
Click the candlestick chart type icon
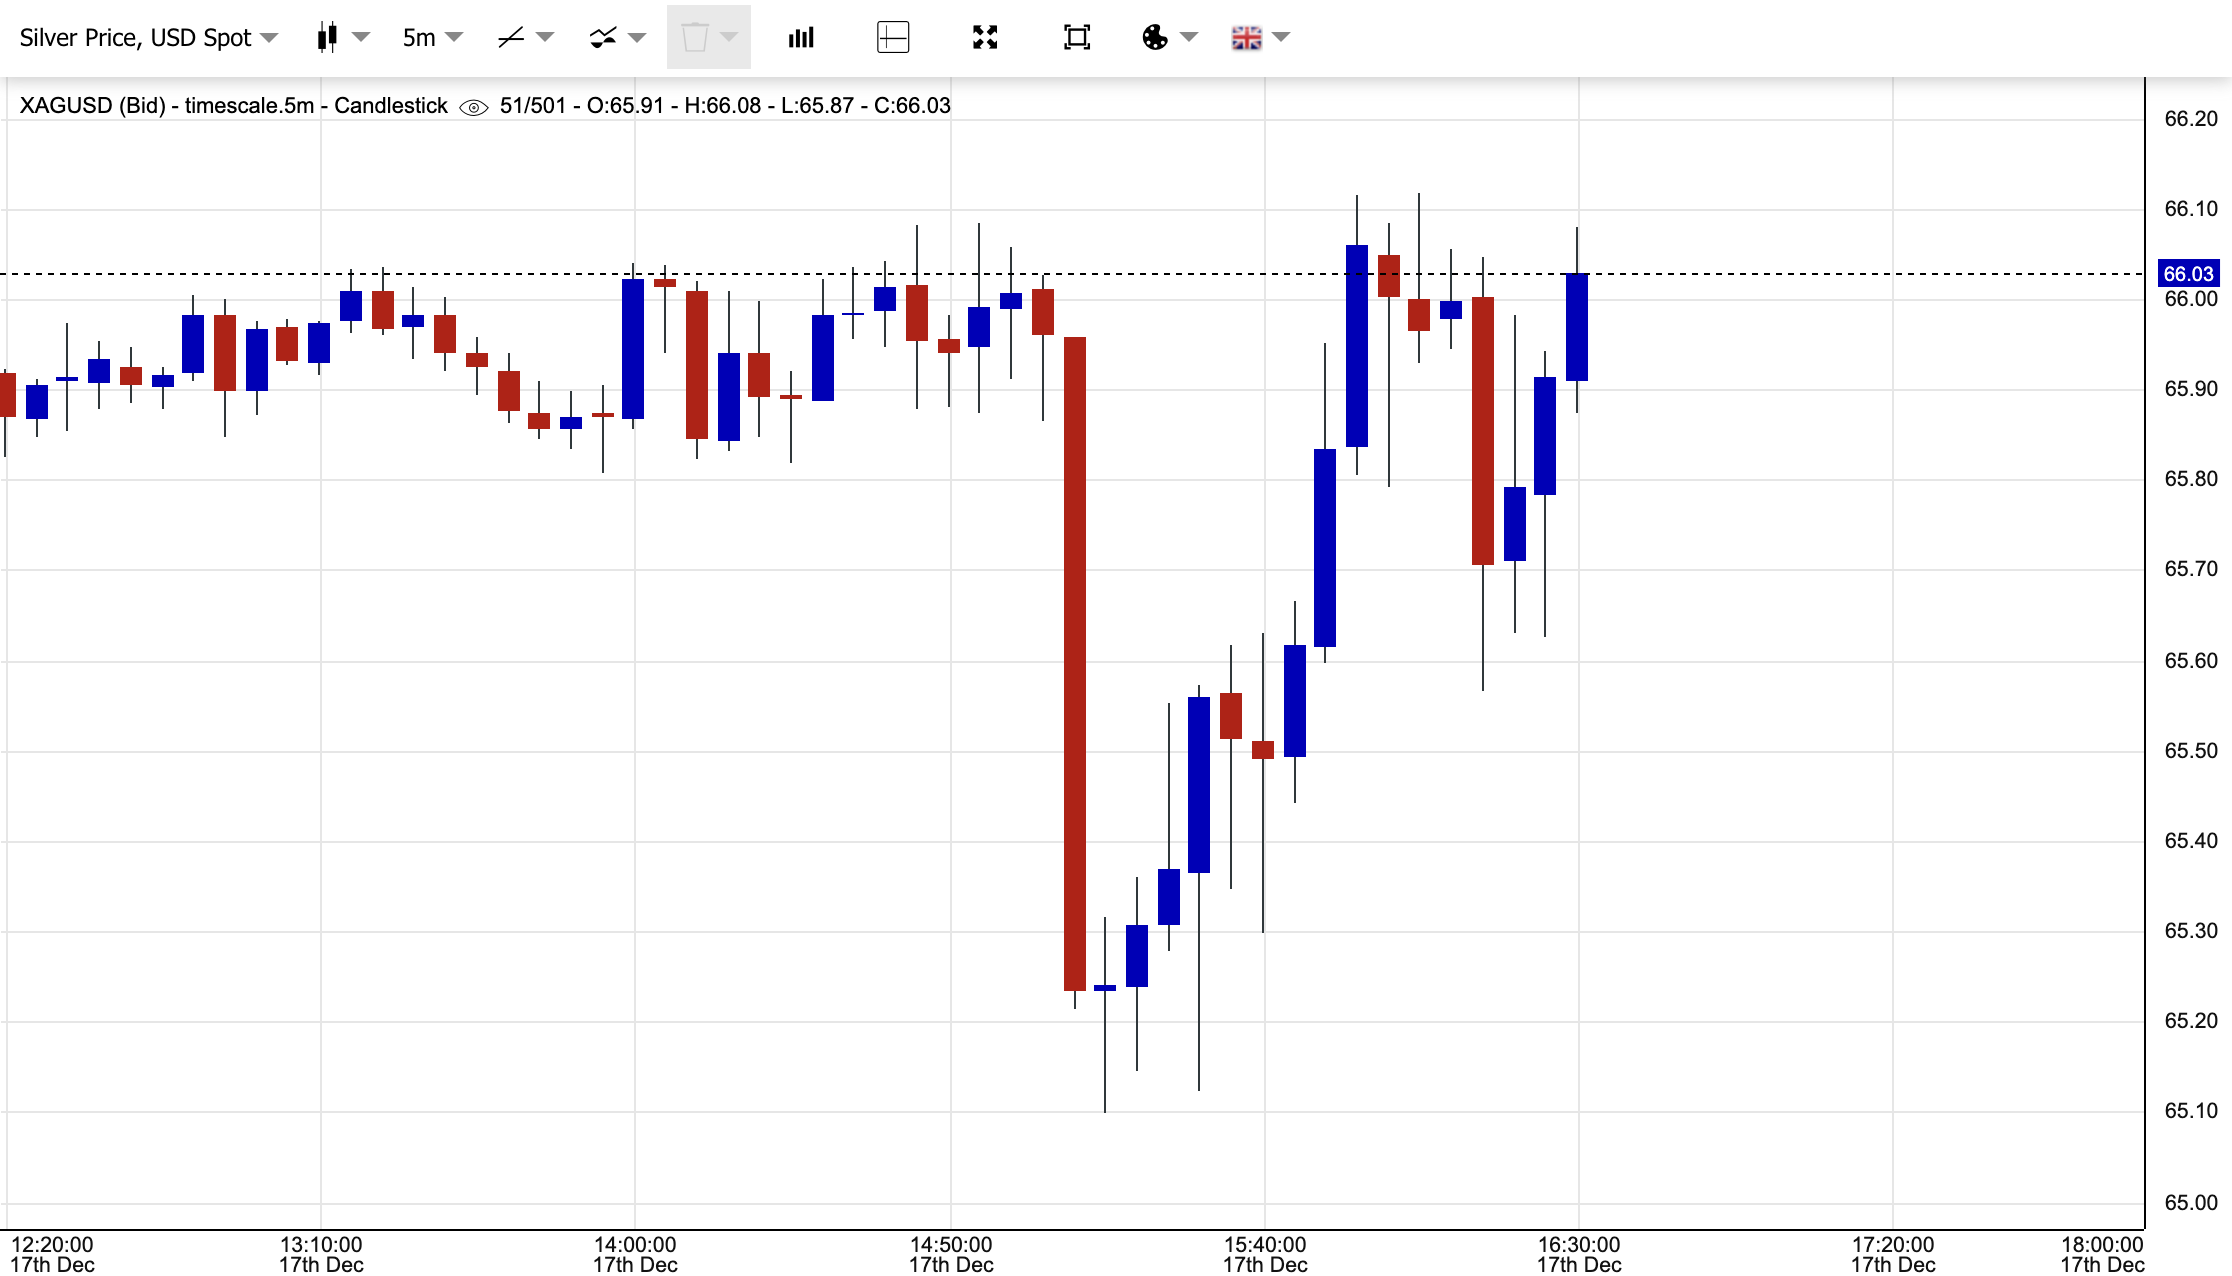326,38
